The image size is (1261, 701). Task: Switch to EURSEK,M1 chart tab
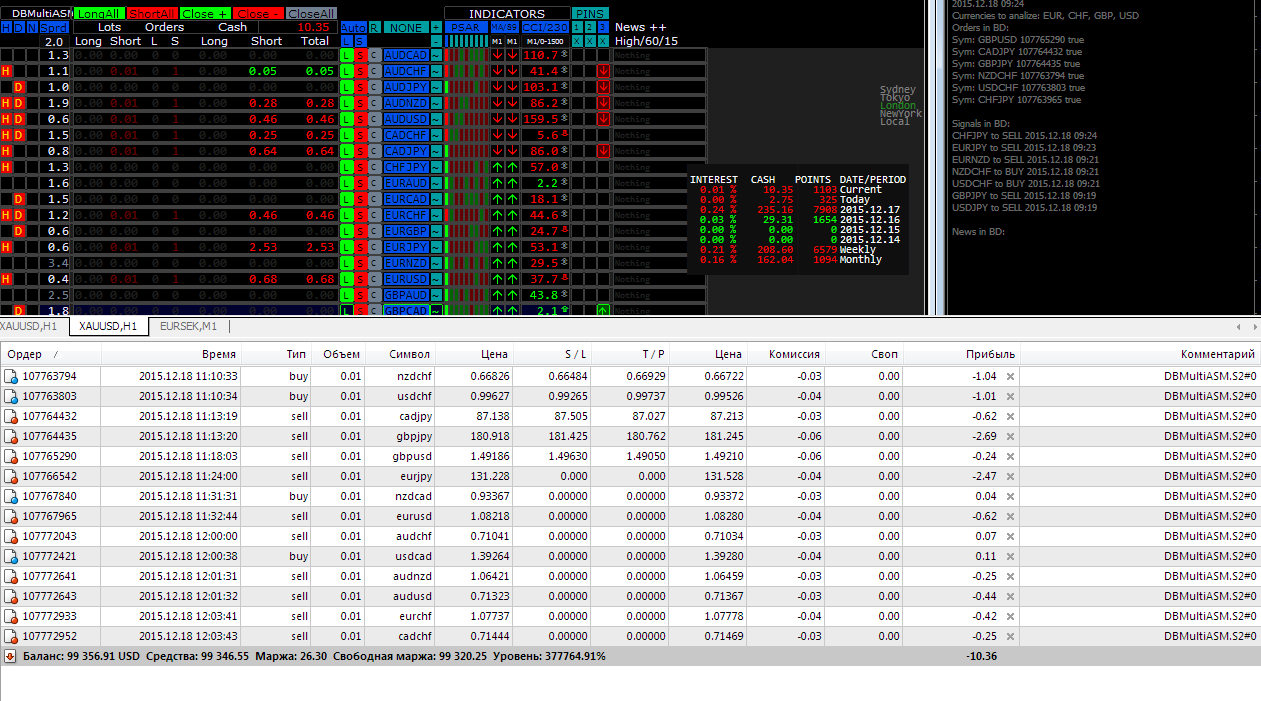pyautogui.click(x=188, y=326)
